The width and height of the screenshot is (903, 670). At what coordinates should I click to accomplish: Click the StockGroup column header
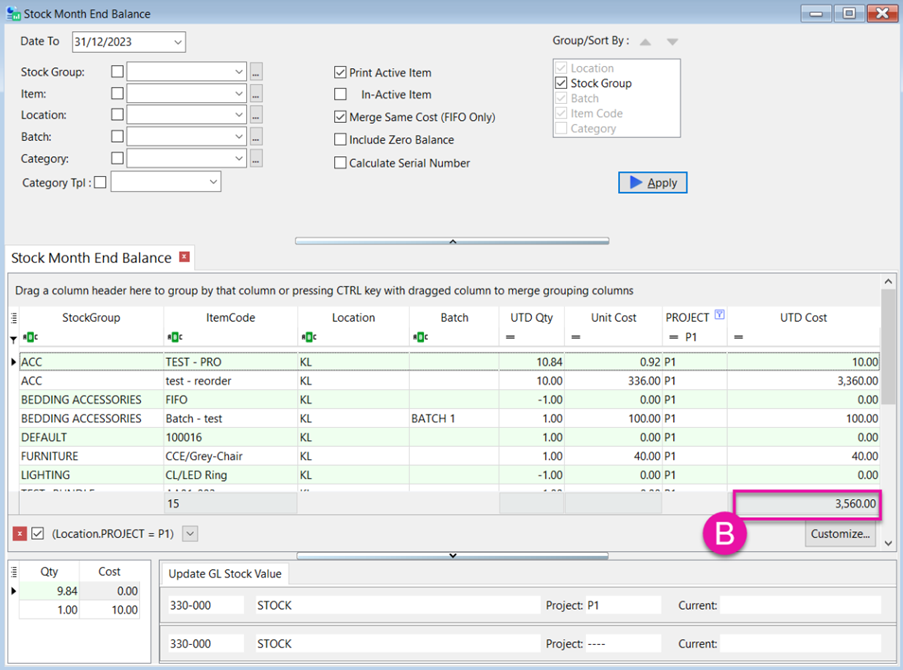[90, 318]
